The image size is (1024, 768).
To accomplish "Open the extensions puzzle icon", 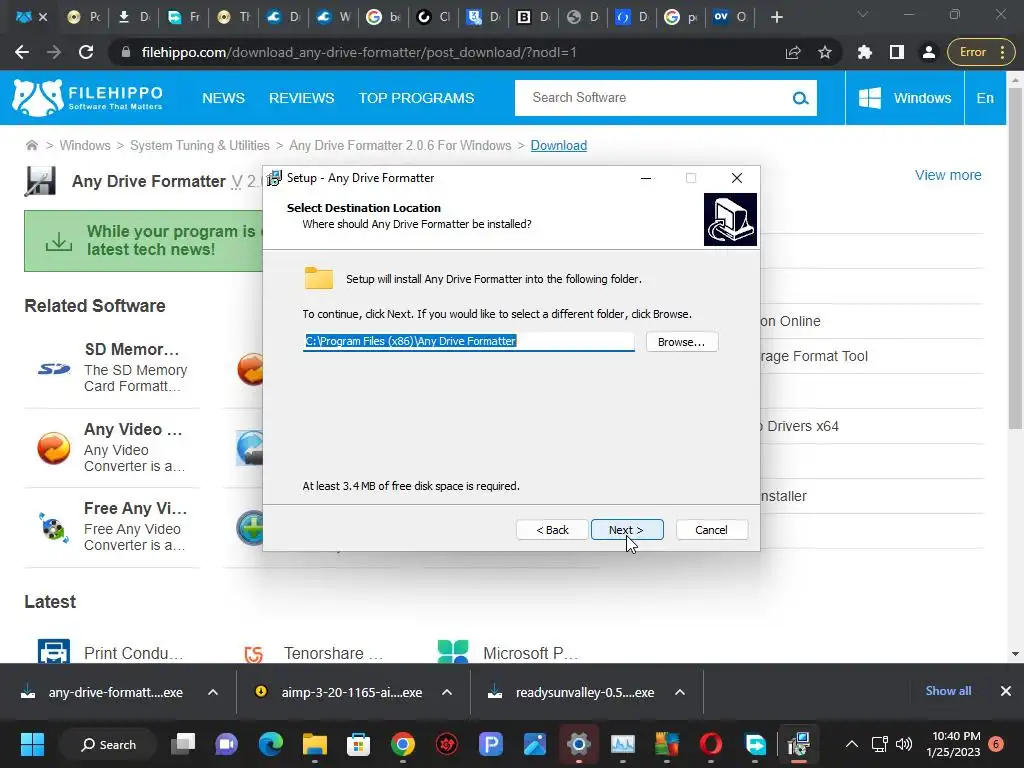I will coord(865,52).
